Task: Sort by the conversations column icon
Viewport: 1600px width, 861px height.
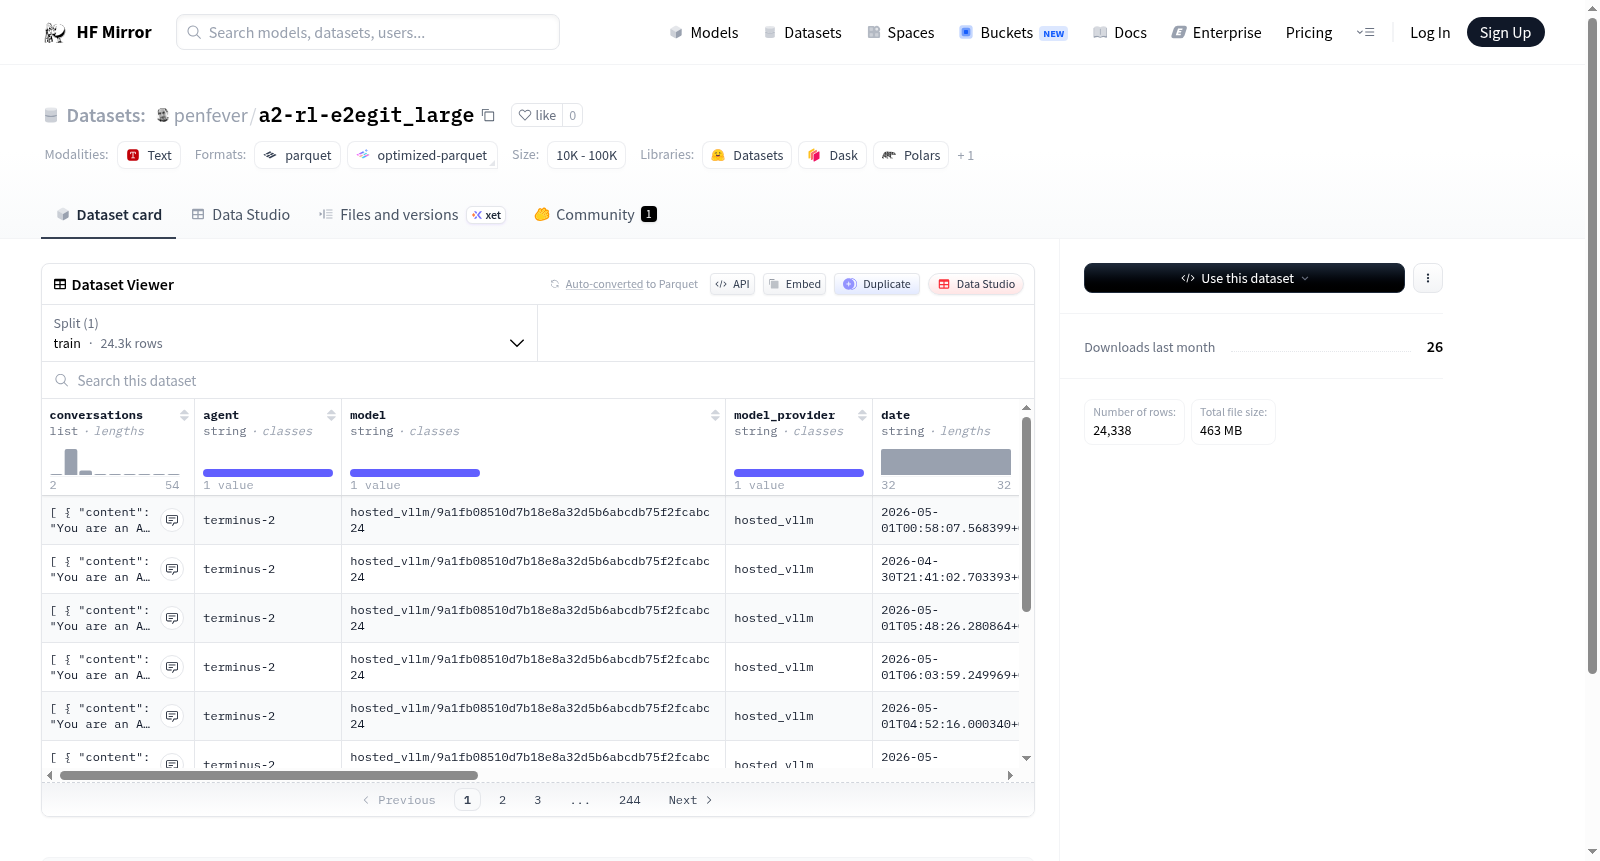Action: click(x=184, y=415)
